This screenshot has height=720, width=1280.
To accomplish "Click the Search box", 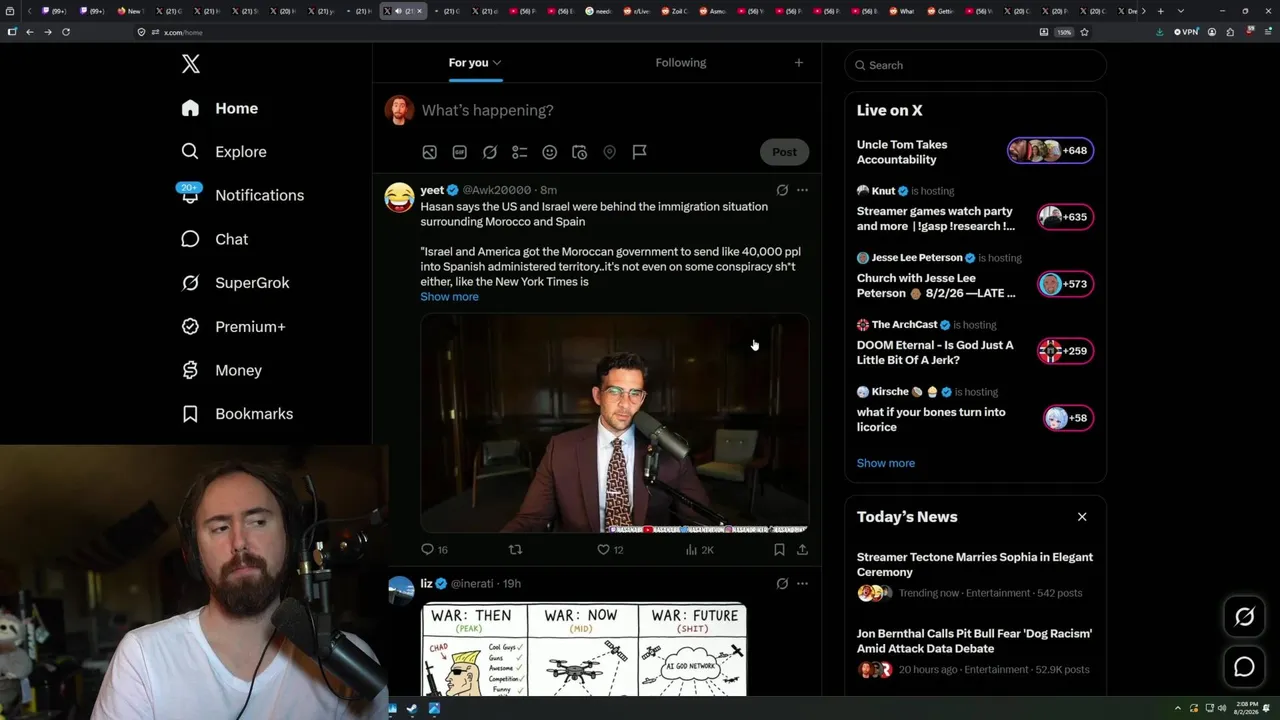I will pyautogui.click(x=976, y=65).
